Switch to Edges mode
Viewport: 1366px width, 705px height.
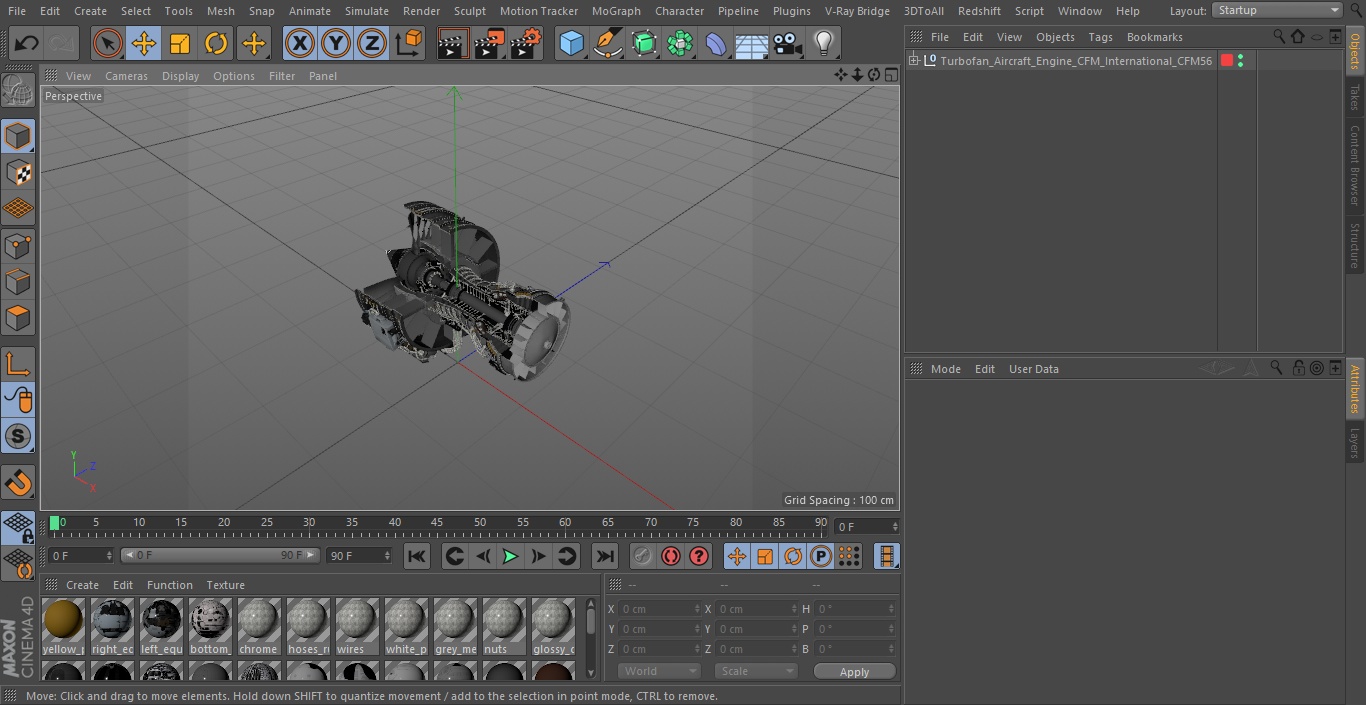(x=18, y=282)
